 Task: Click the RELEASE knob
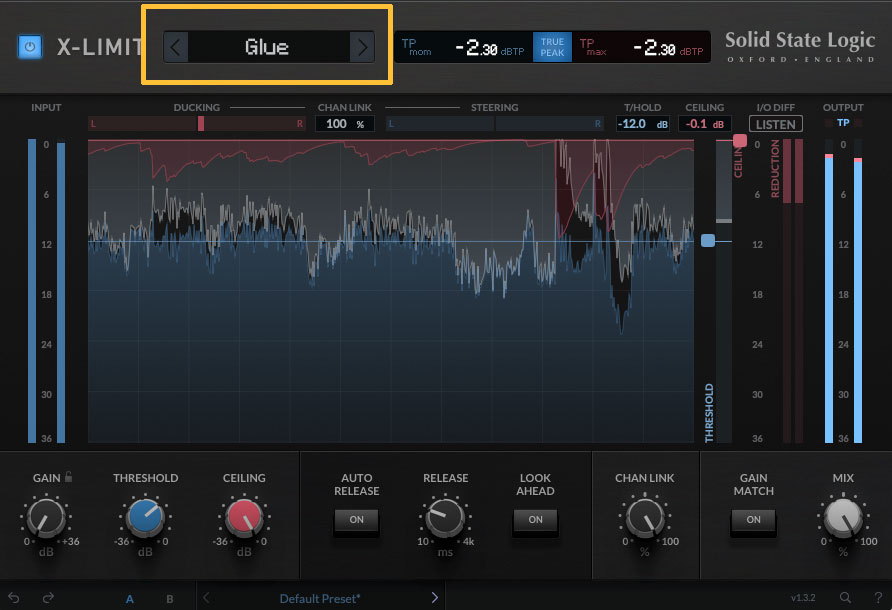[x=445, y=517]
